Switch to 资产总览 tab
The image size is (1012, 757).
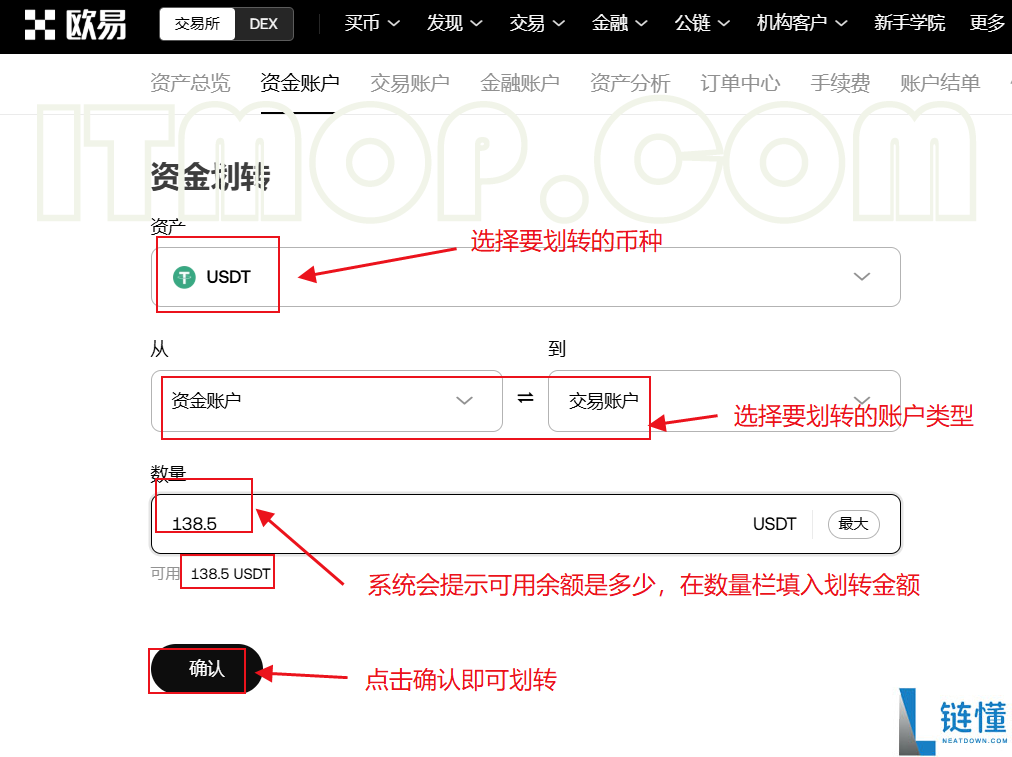(190, 83)
